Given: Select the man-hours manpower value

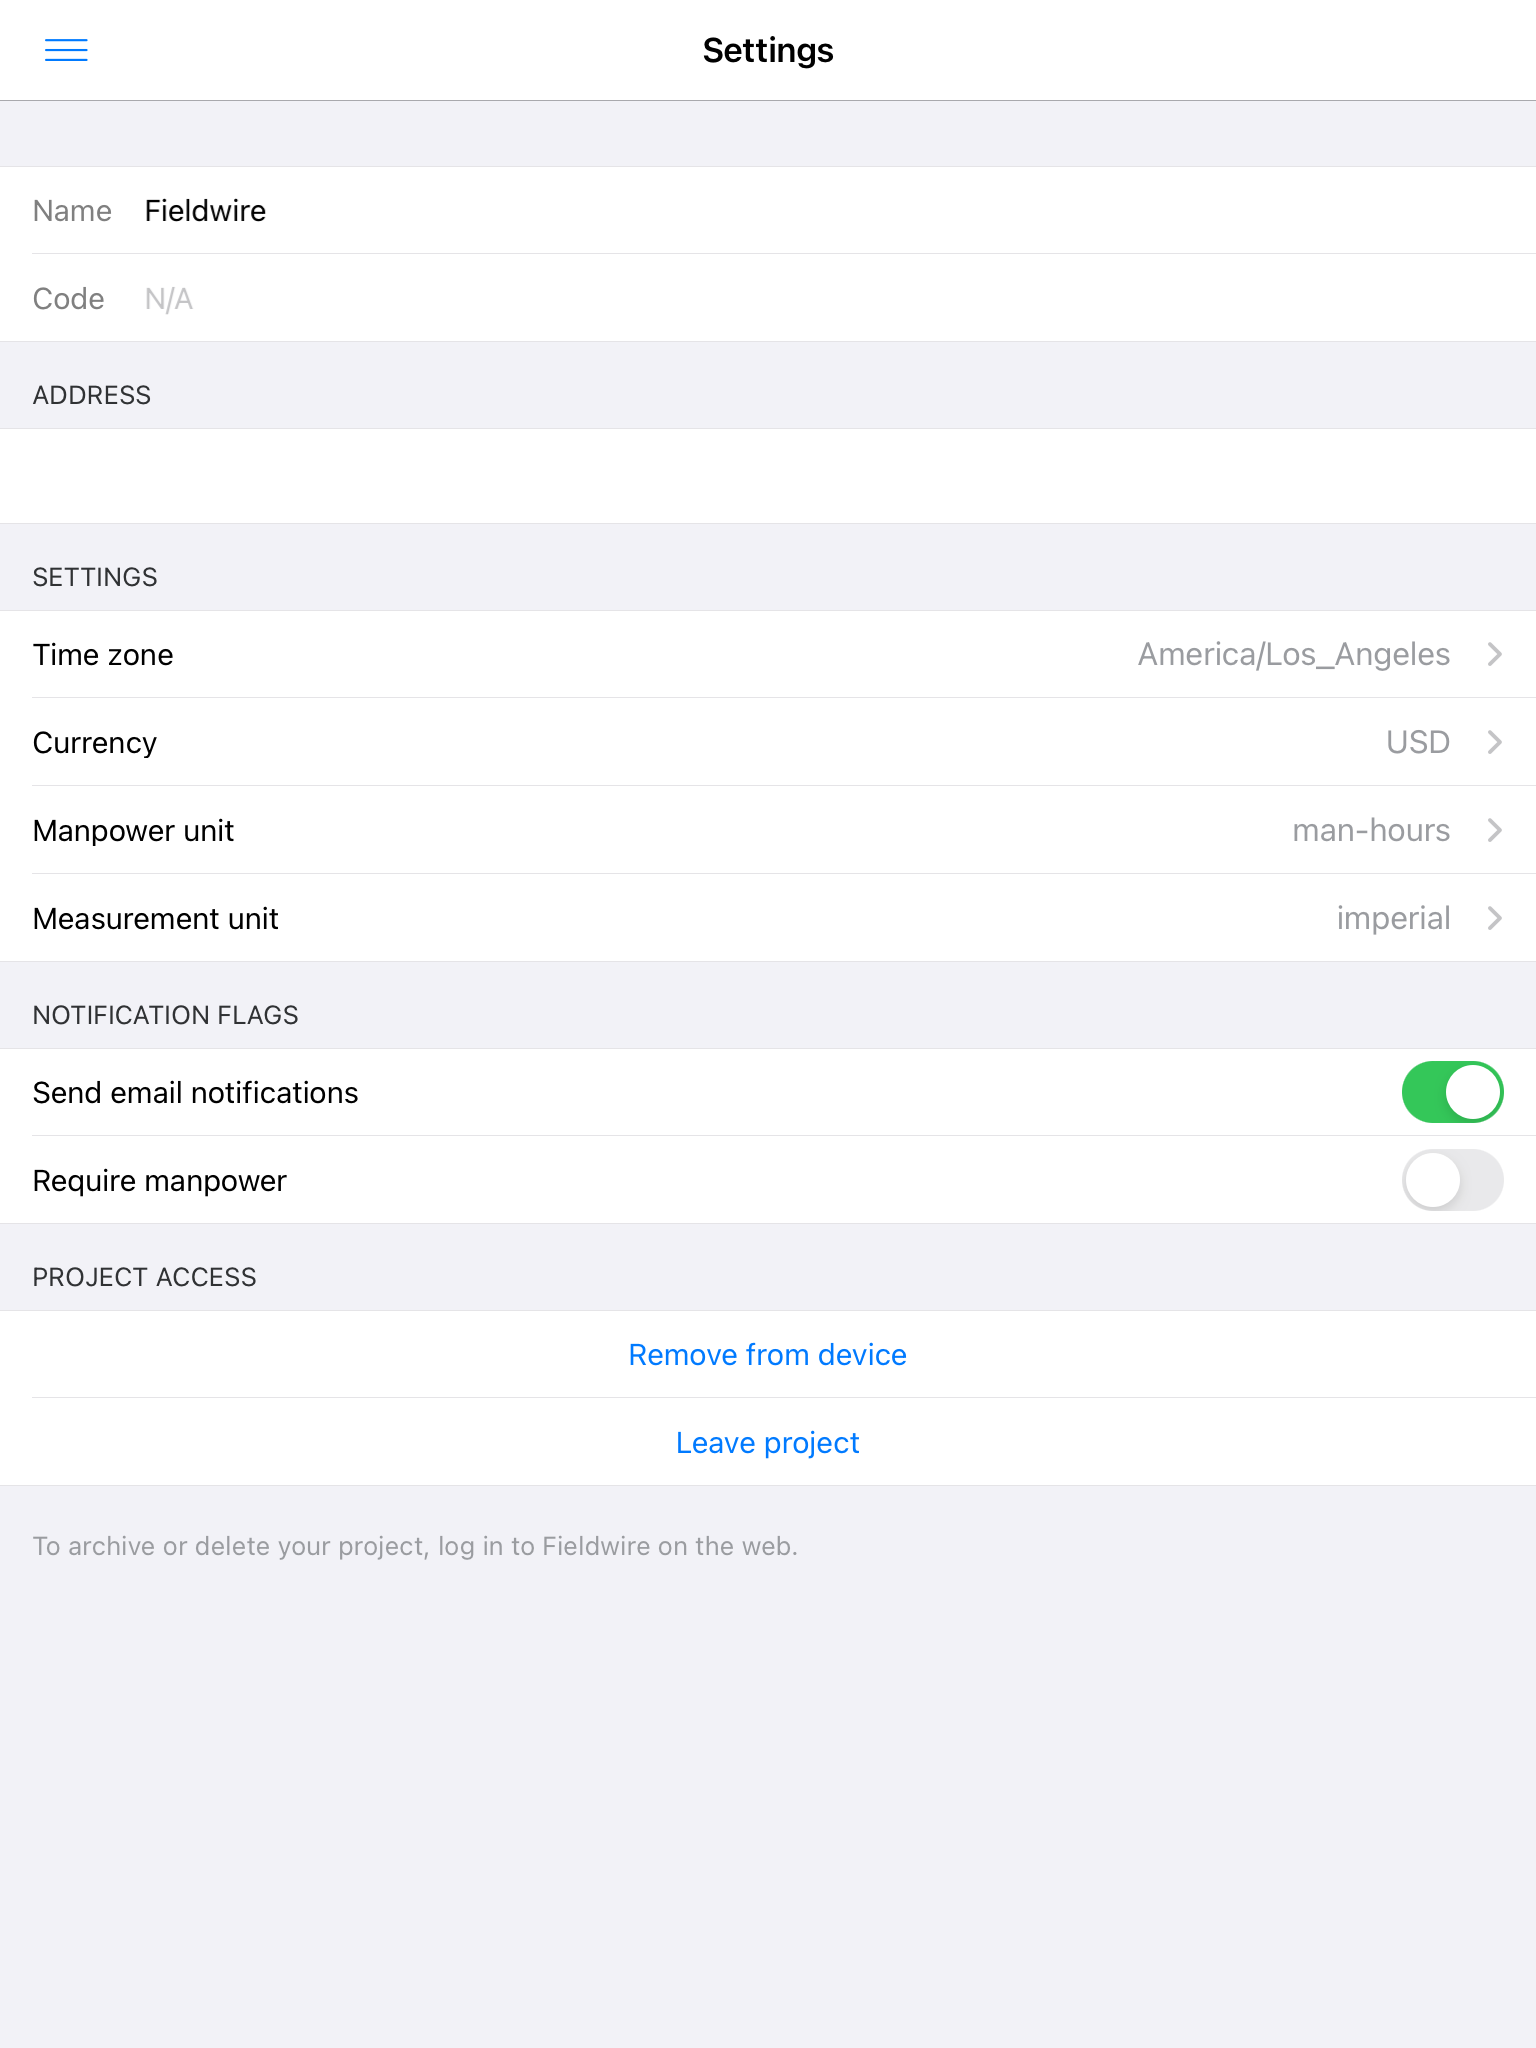Looking at the screenshot, I should (x=1370, y=830).
